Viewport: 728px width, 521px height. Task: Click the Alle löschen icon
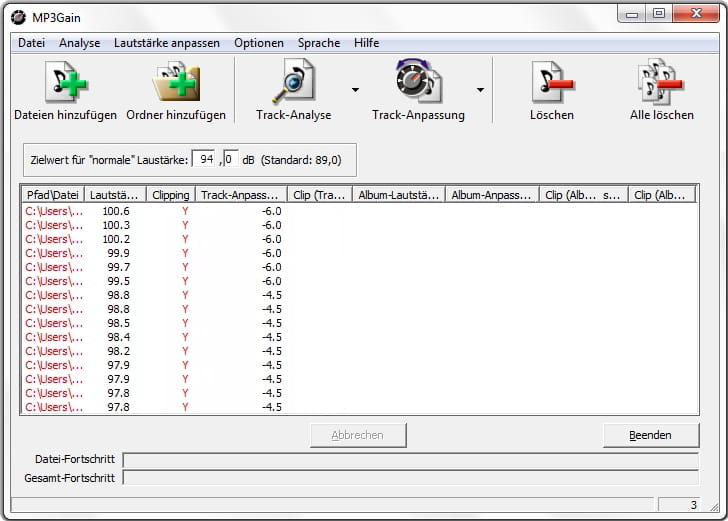661,82
